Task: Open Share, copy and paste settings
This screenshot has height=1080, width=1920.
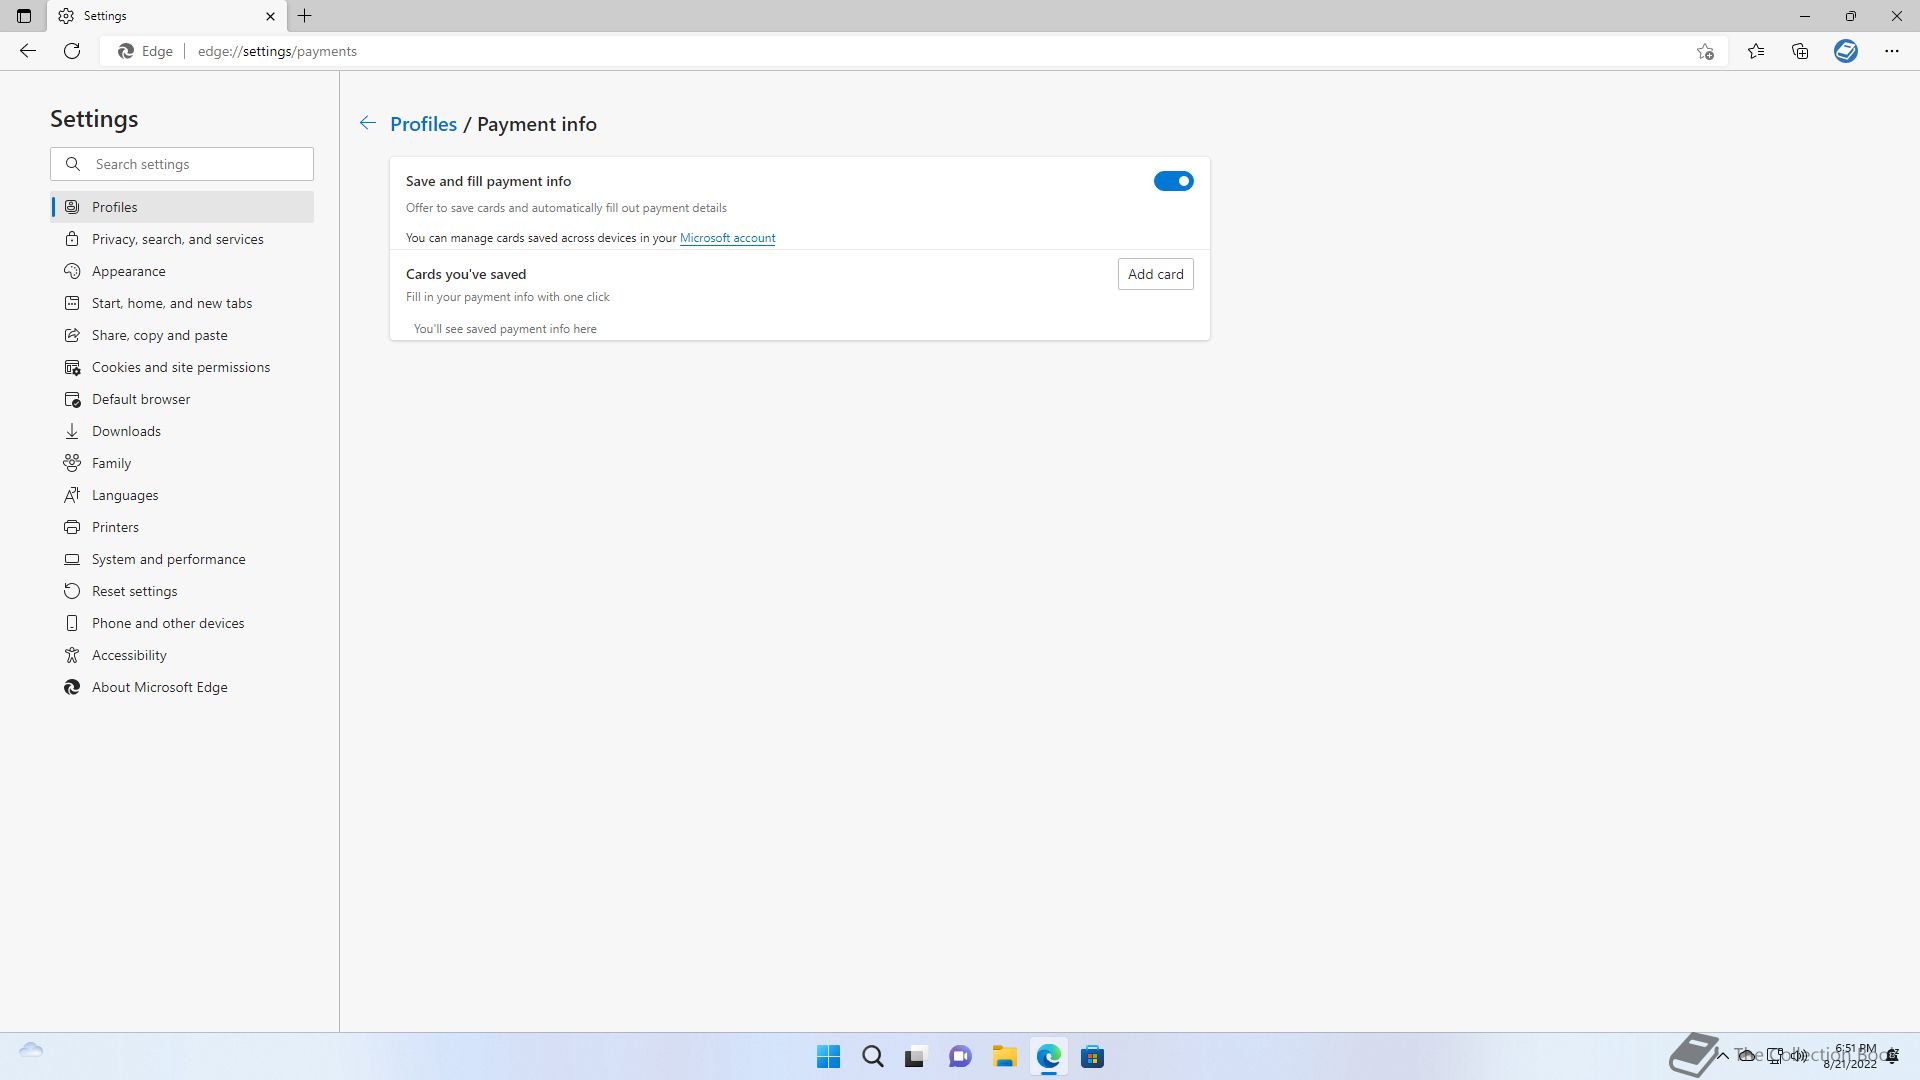Action: (182, 335)
